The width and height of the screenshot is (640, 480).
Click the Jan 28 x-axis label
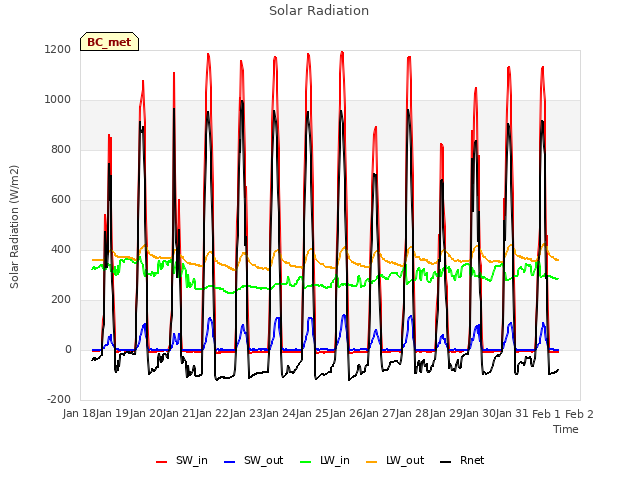point(412,413)
